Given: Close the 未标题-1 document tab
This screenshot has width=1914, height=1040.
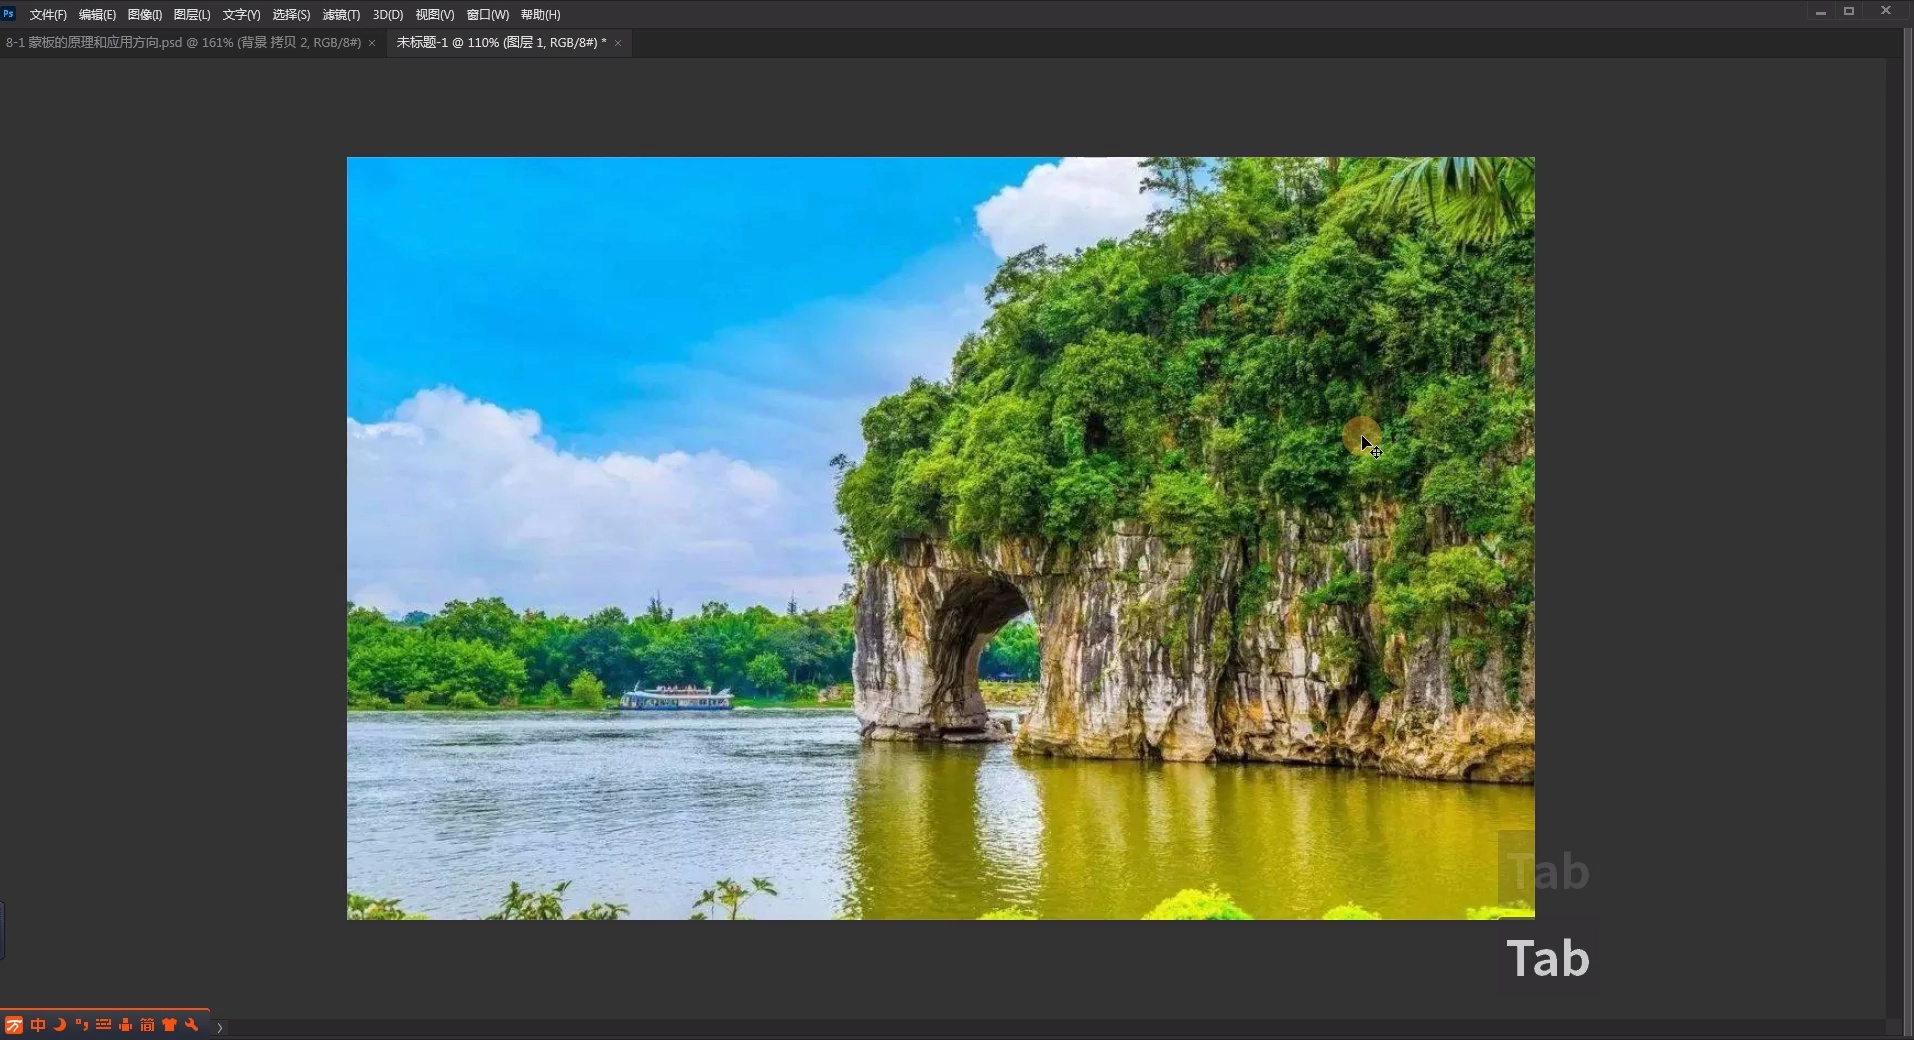Looking at the screenshot, I should 618,43.
